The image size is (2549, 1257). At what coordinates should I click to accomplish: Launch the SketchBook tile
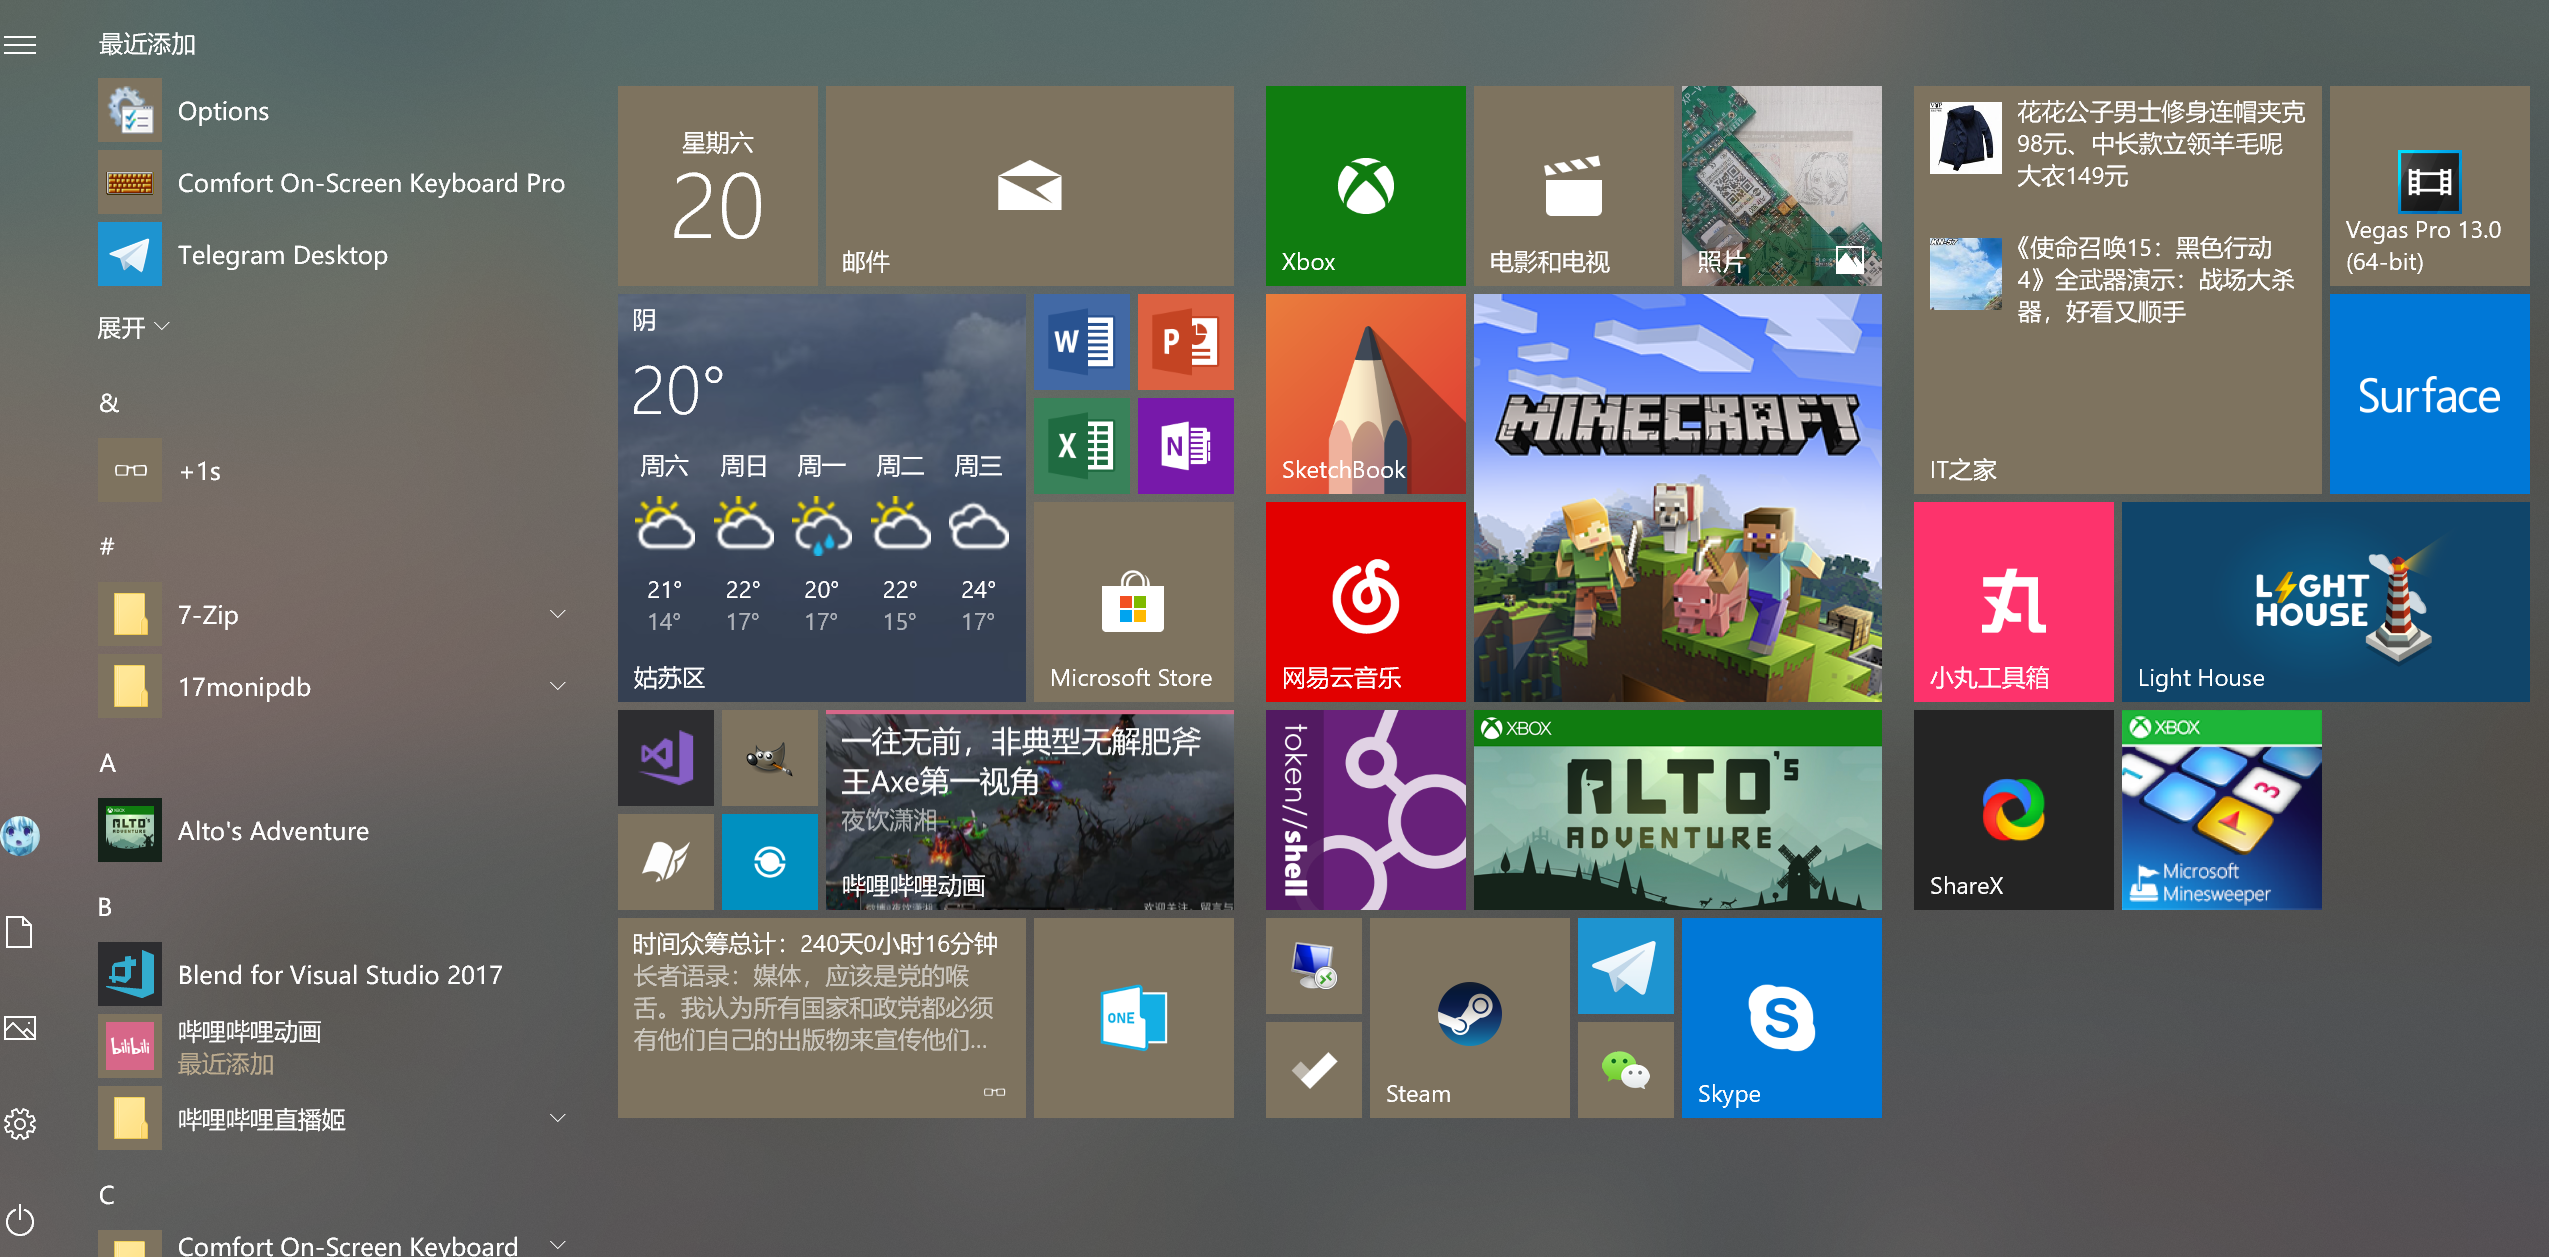(x=1365, y=394)
